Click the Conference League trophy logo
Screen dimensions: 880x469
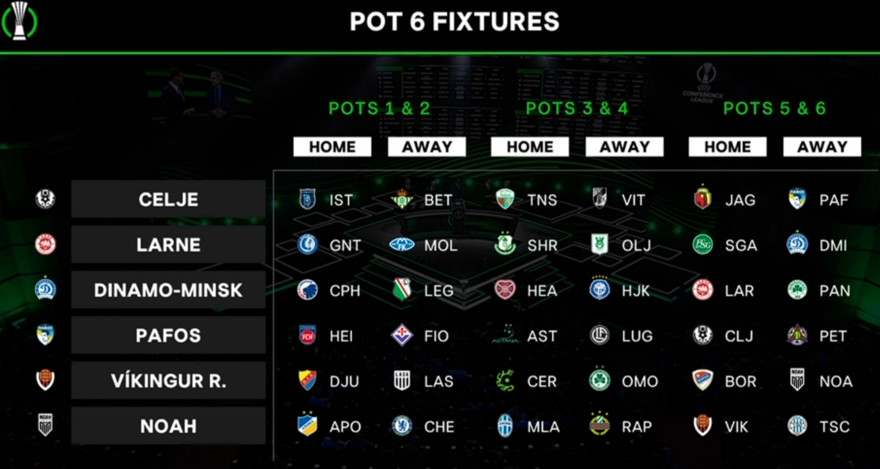pyautogui.click(x=20, y=21)
